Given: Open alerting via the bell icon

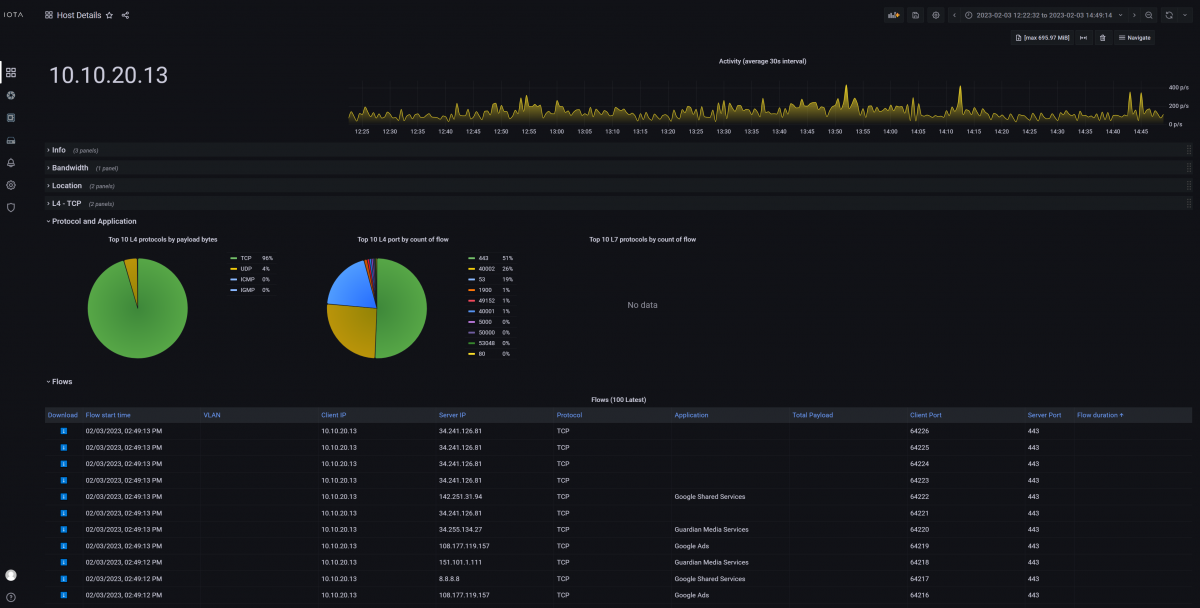Looking at the screenshot, I should pos(11,162).
